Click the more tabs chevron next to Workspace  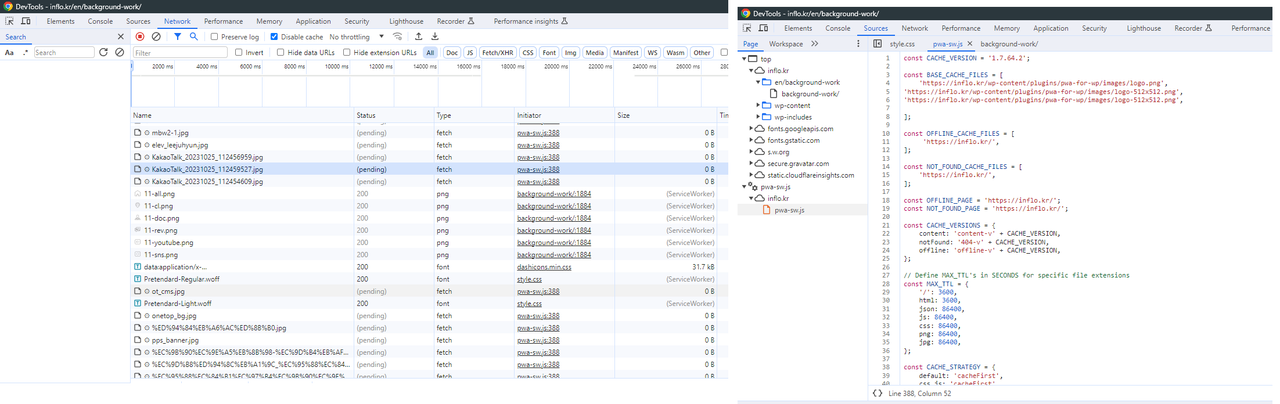coord(815,44)
